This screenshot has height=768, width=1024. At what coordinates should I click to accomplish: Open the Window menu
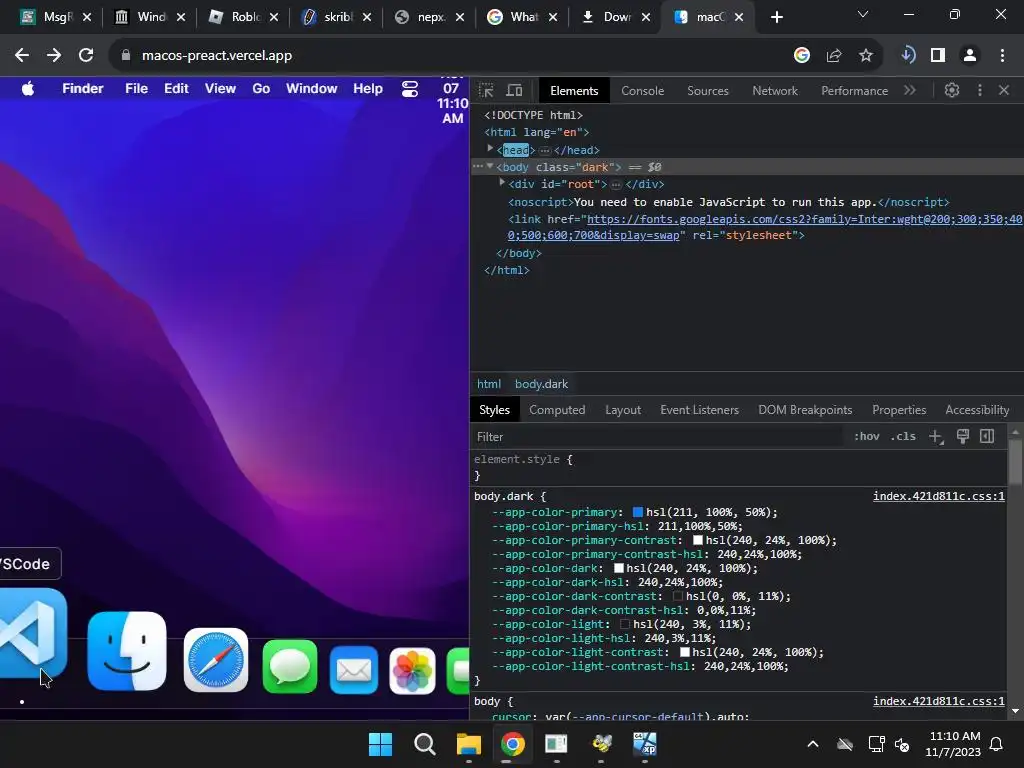click(x=312, y=89)
